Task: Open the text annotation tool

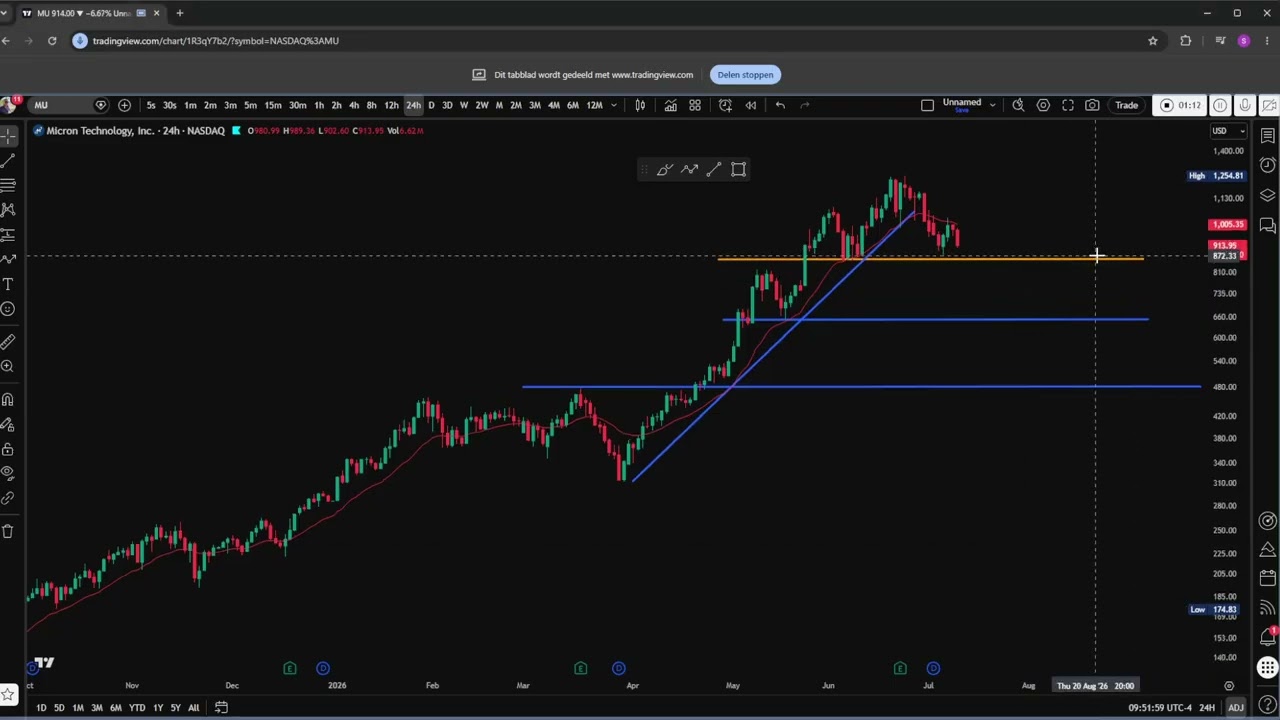Action: [x=8, y=284]
